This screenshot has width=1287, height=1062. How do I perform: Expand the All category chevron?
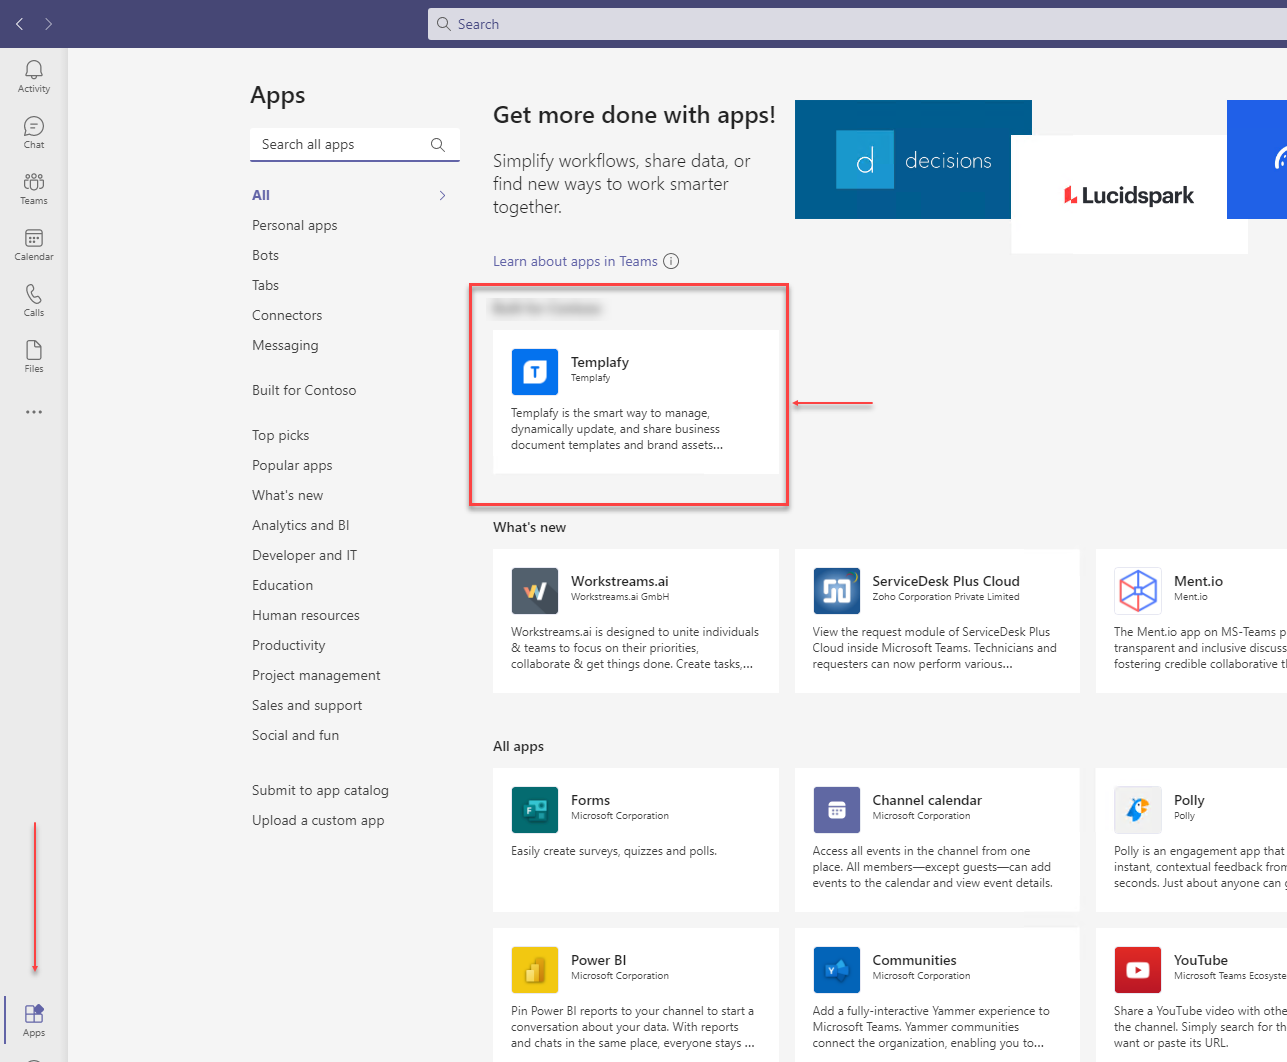click(x=443, y=195)
